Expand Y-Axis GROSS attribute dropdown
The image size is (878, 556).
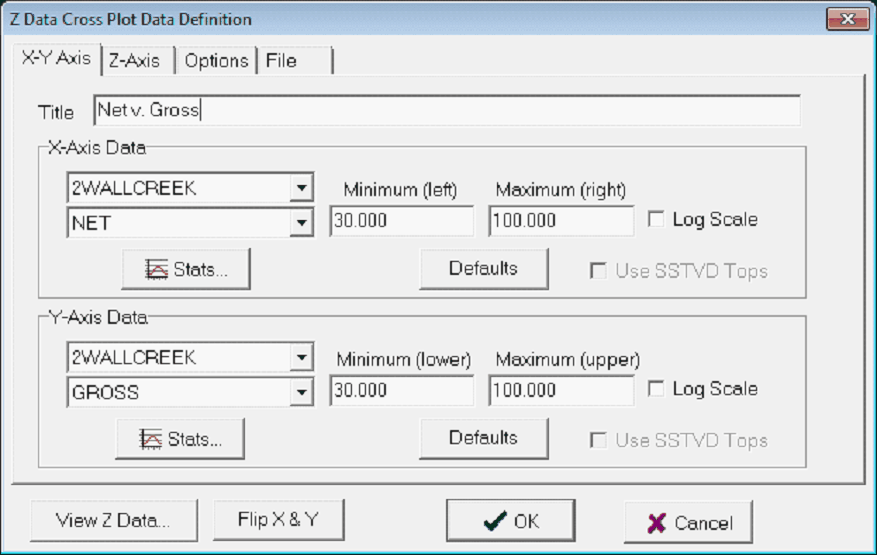tap(301, 393)
